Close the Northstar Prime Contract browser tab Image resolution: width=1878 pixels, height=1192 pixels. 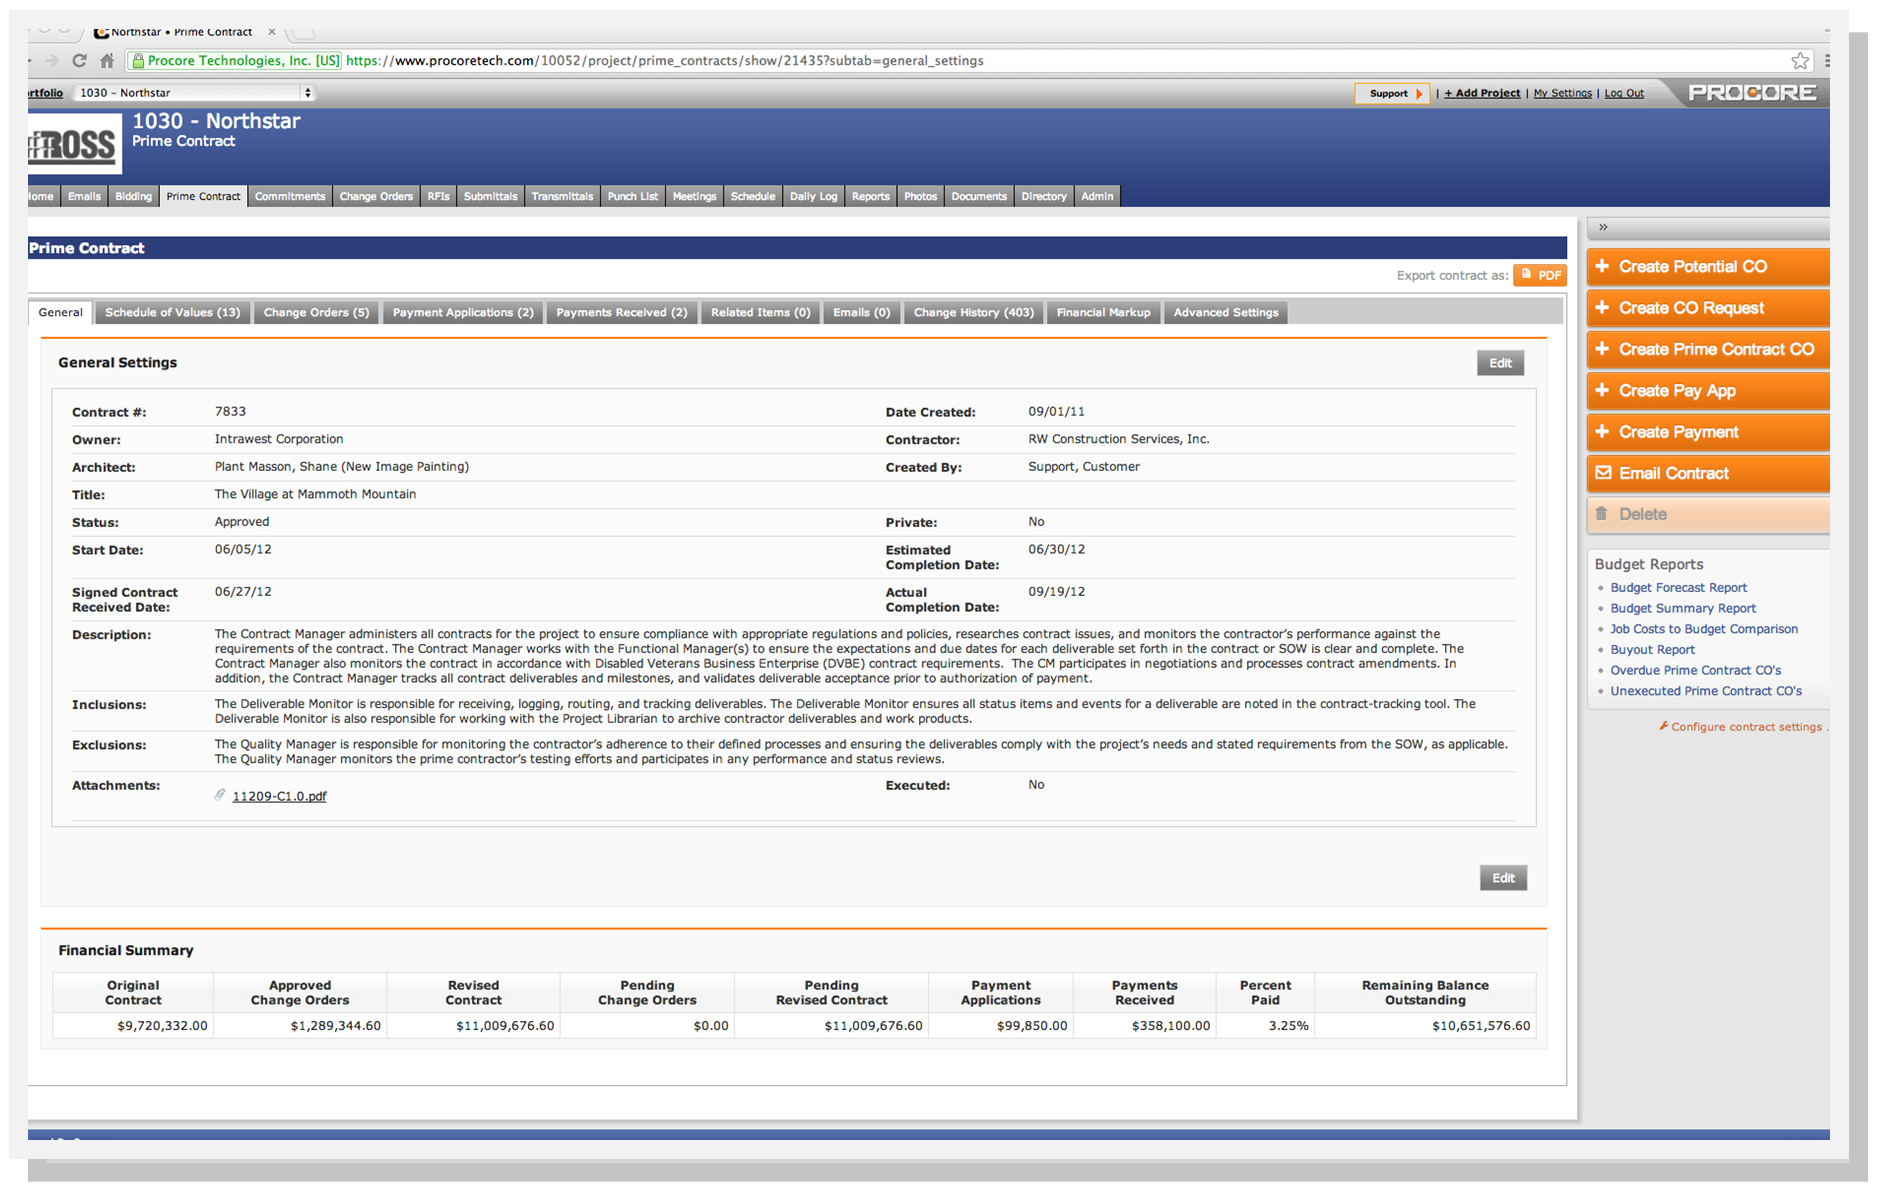point(271,32)
